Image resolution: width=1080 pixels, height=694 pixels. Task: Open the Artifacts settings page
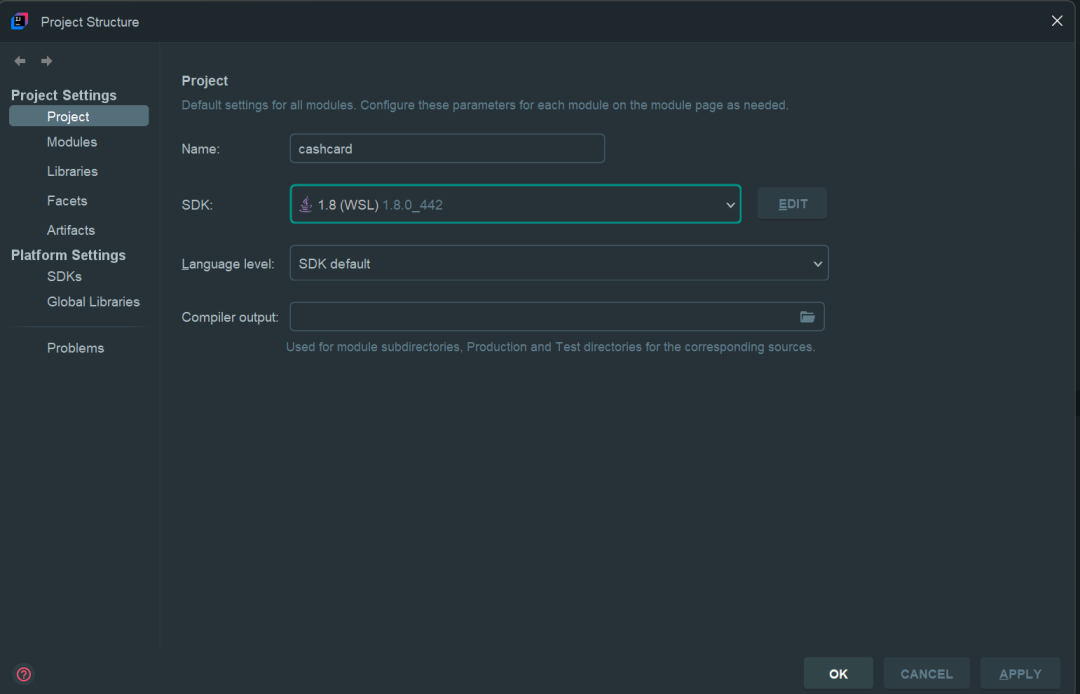coord(71,231)
